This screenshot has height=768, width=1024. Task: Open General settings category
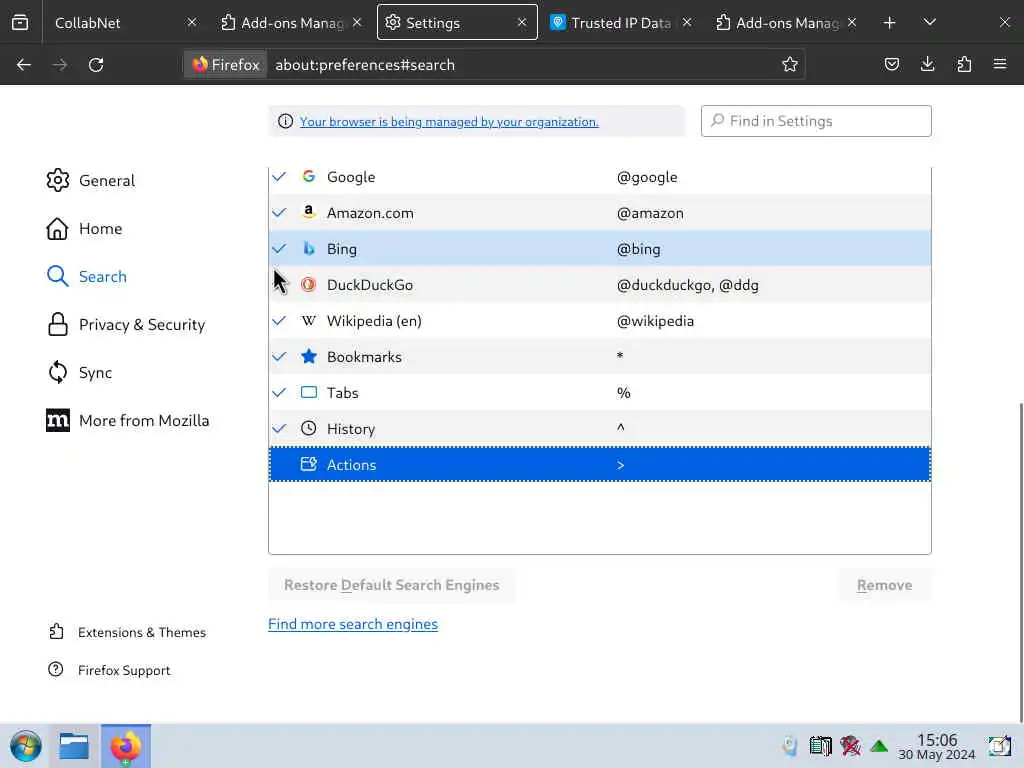pos(91,180)
